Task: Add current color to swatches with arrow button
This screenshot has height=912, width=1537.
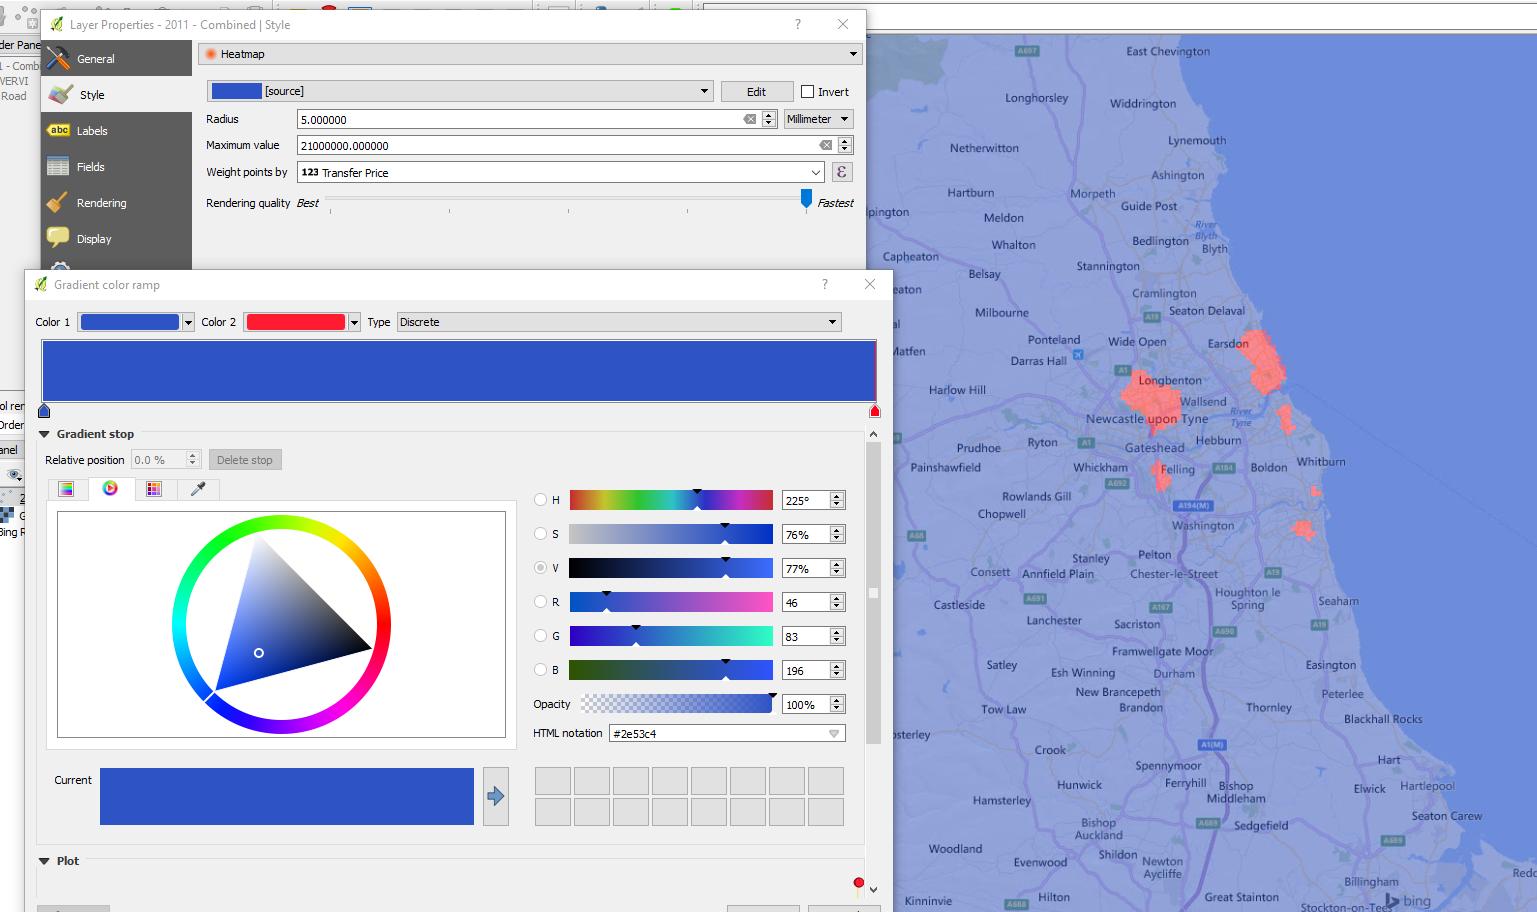Action: click(496, 796)
